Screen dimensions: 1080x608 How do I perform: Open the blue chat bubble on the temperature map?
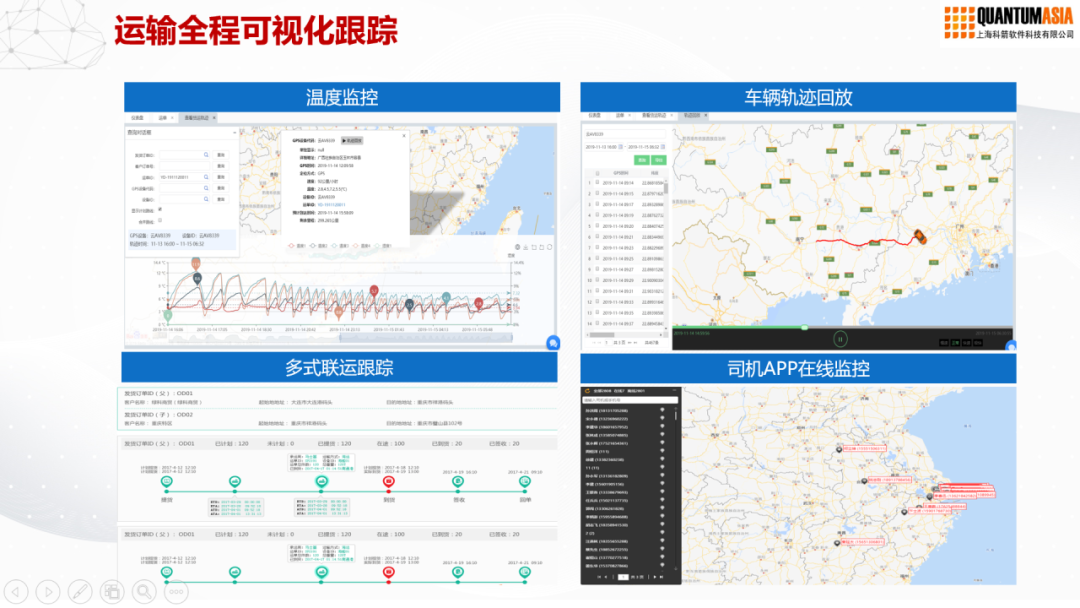click(551, 343)
